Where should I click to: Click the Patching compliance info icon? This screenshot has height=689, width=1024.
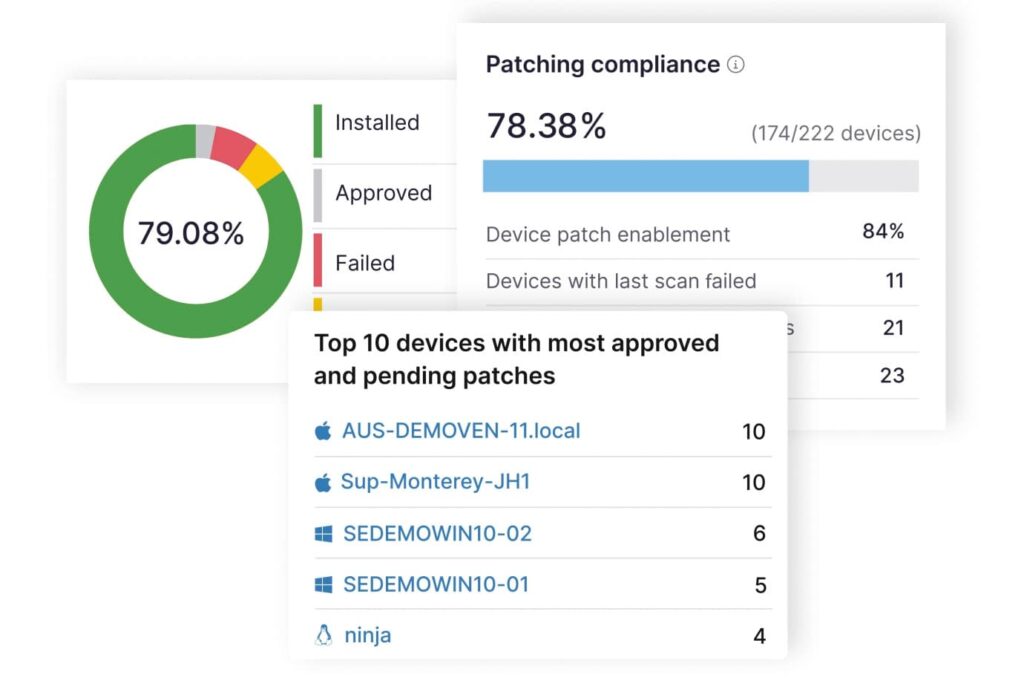(x=737, y=64)
